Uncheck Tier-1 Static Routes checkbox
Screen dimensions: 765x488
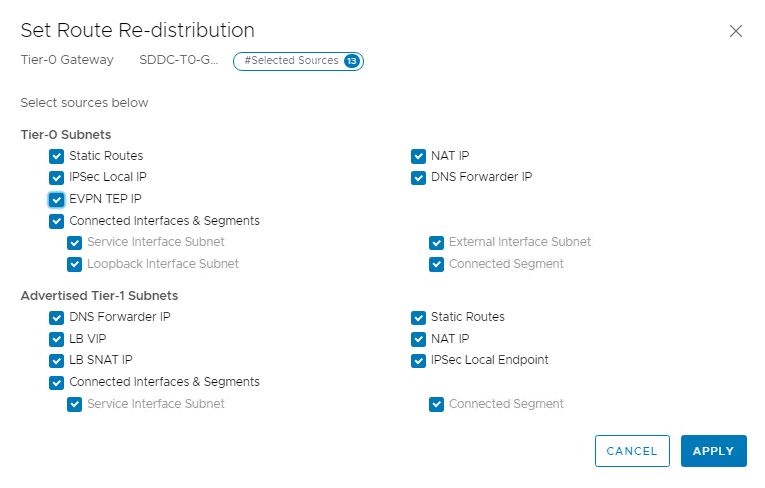(x=419, y=317)
